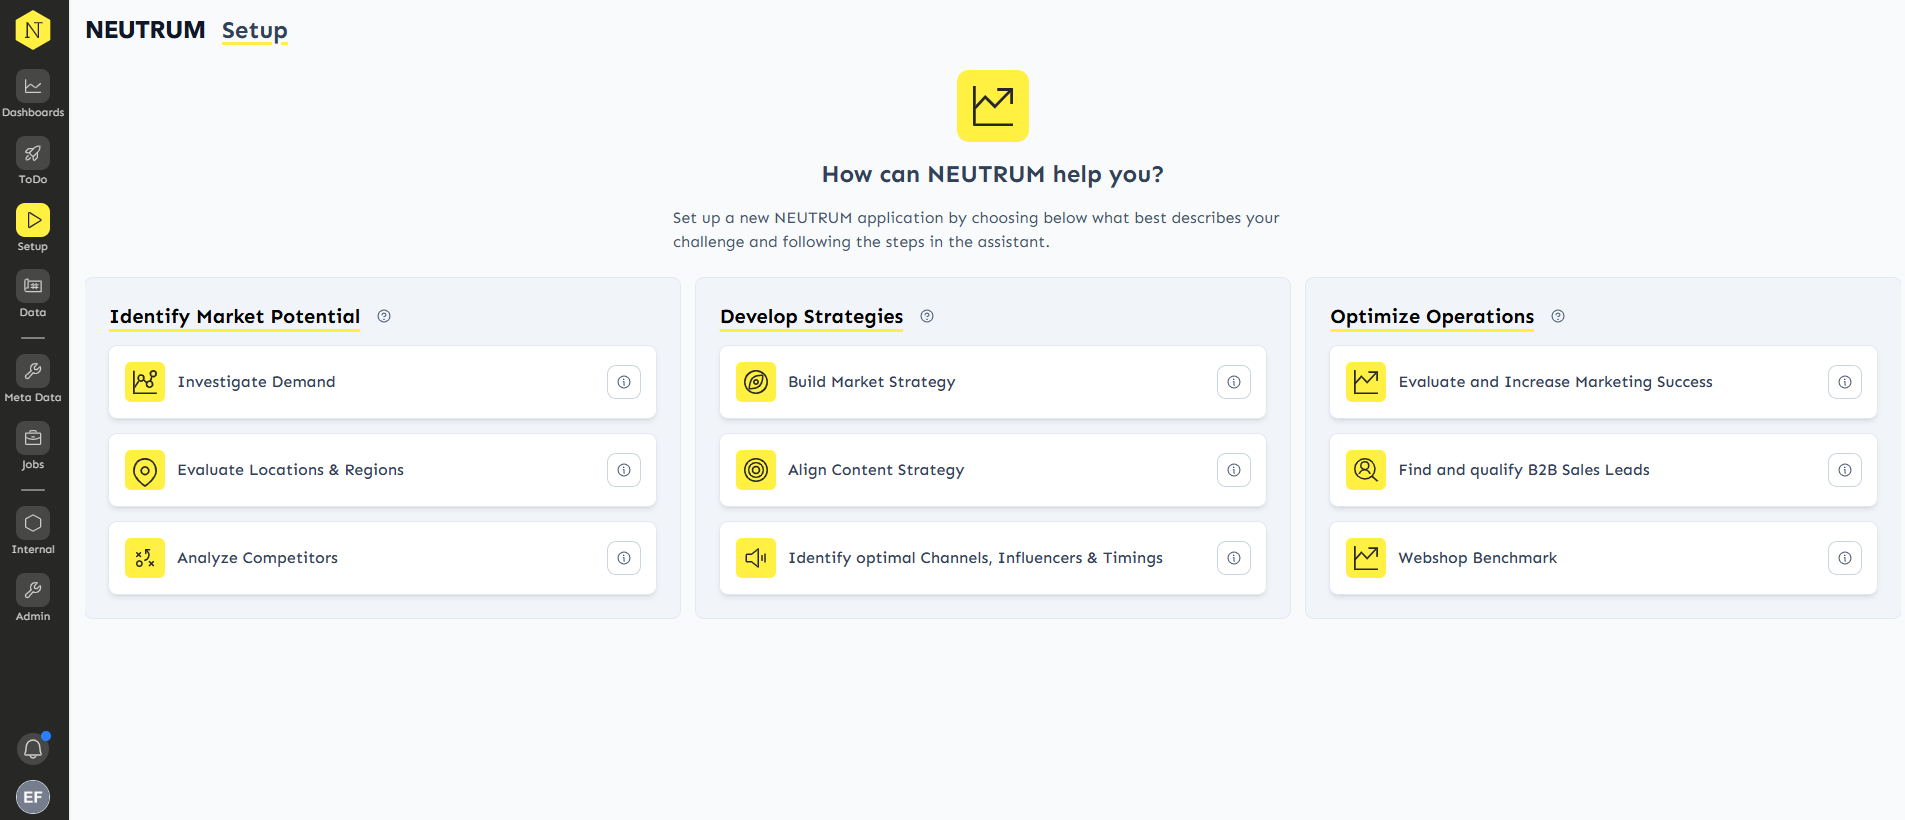The image size is (1905, 820).
Task: Go to Jobs in the sidebar
Action: tap(33, 447)
